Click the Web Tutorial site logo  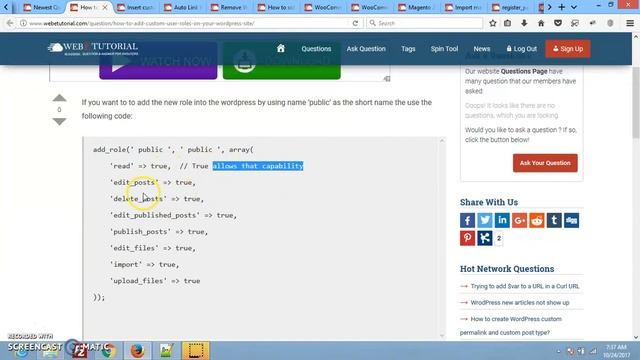[x=93, y=48]
